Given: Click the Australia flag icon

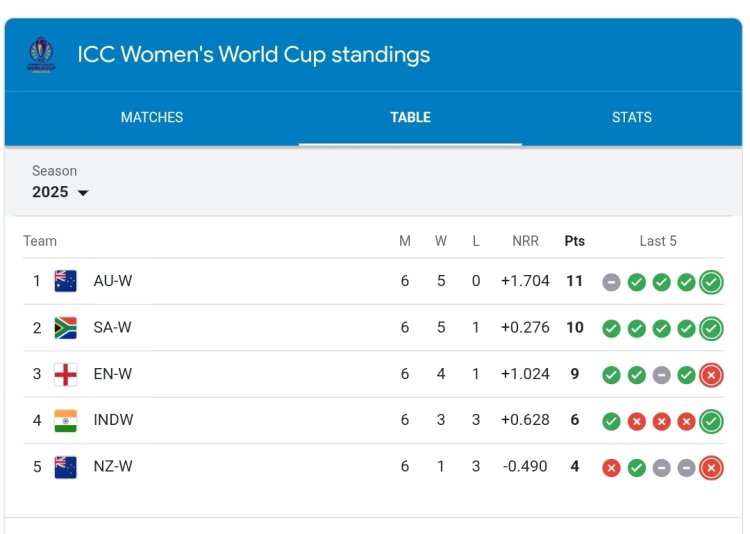Looking at the screenshot, I should point(66,281).
